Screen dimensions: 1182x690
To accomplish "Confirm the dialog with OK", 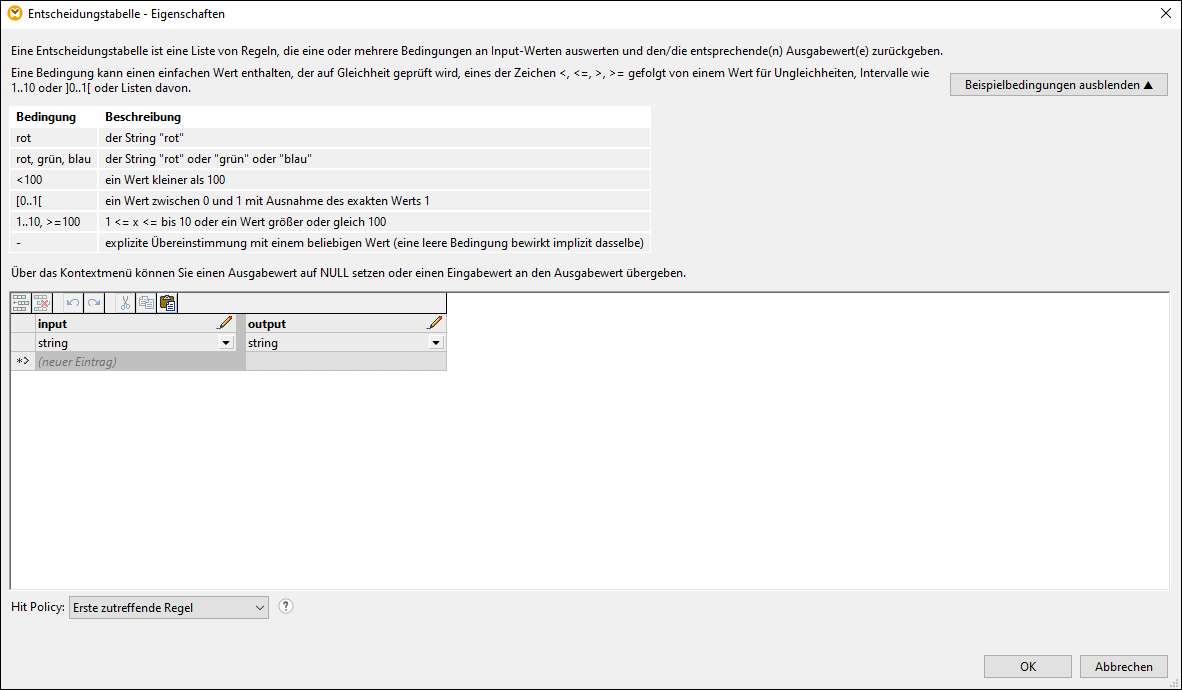I will tap(1027, 667).
